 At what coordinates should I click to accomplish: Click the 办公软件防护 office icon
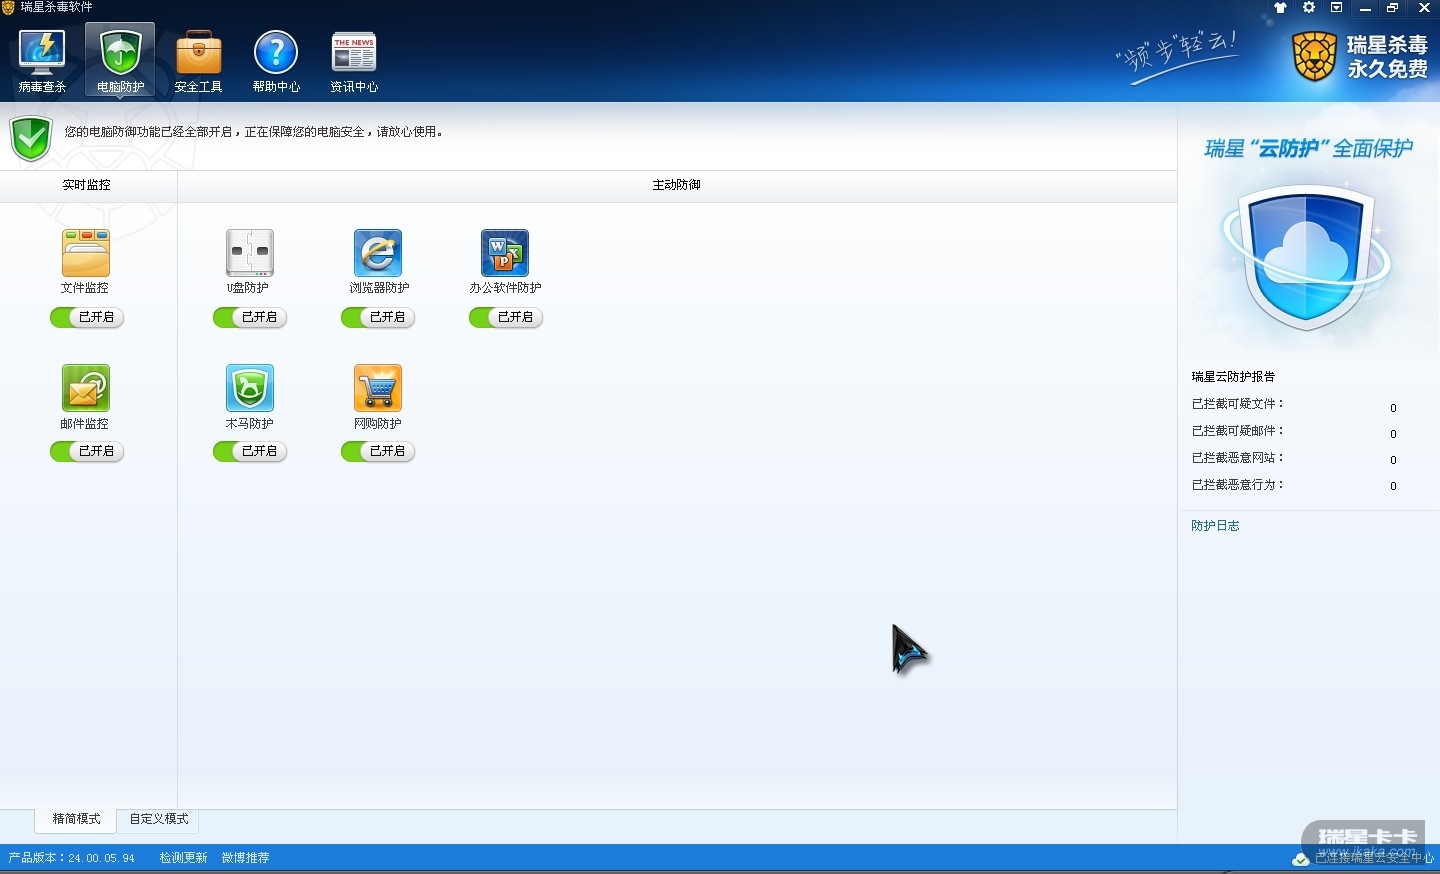click(505, 253)
